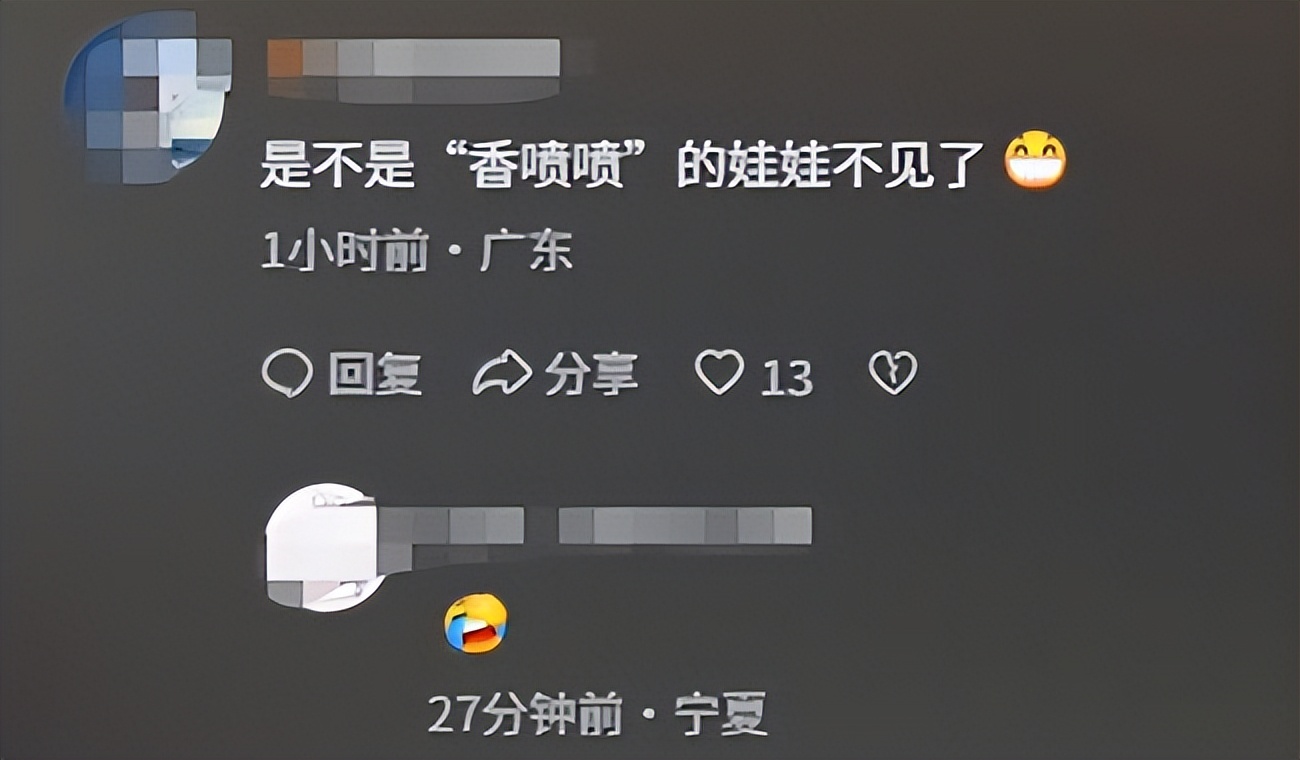Click the laughing-crying emoji reply
This screenshot has height=760, width=1300.
tap(476, 624)
